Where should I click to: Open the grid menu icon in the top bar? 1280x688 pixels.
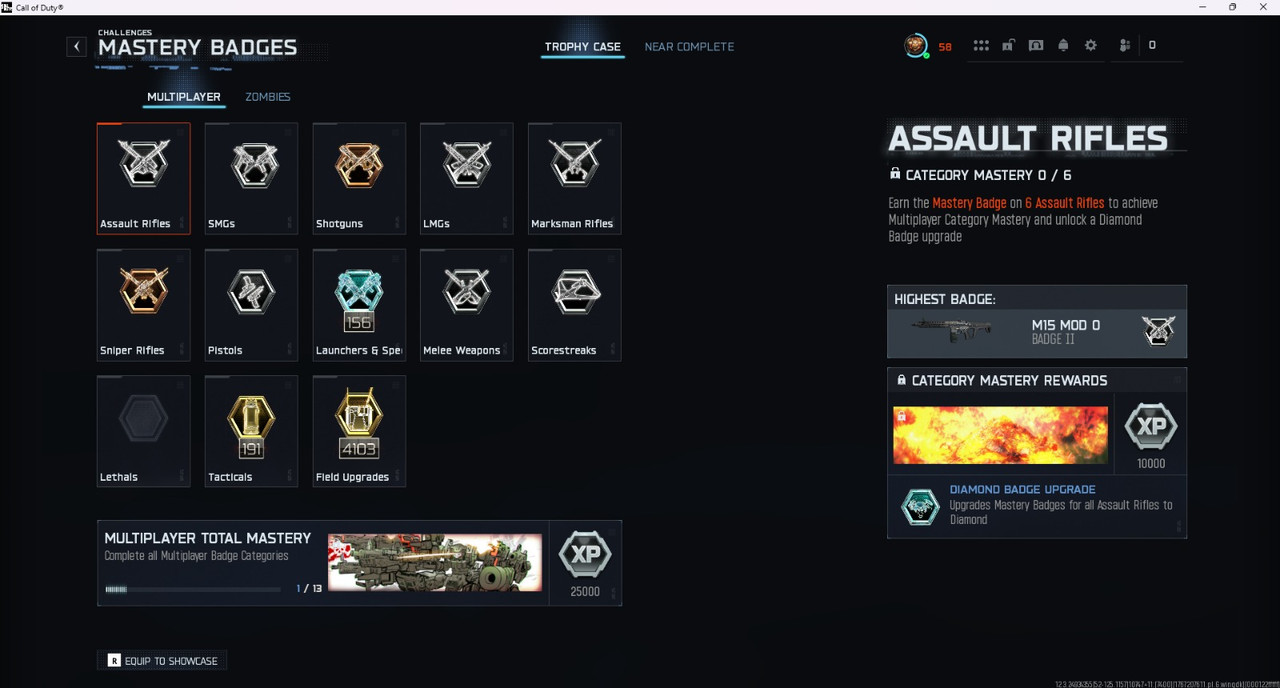(981, 46)
